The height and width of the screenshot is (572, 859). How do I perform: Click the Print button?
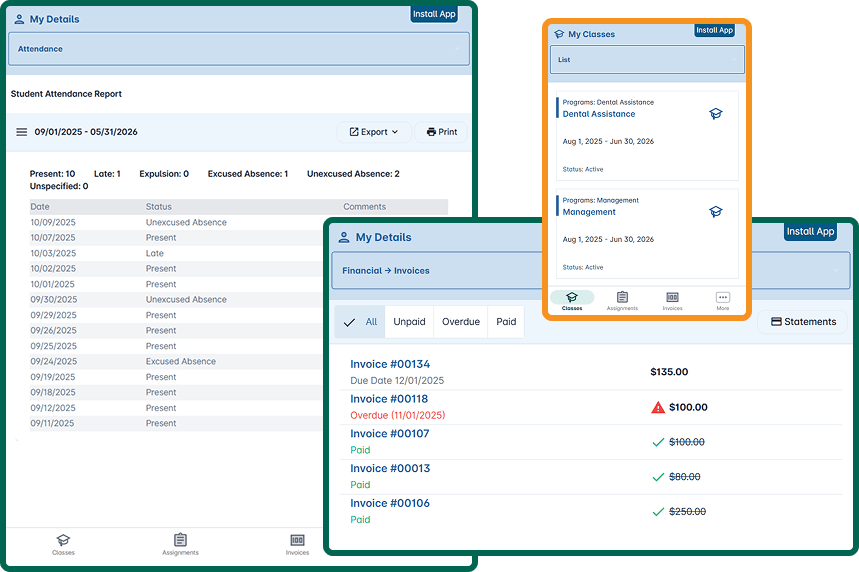(441, 132)
